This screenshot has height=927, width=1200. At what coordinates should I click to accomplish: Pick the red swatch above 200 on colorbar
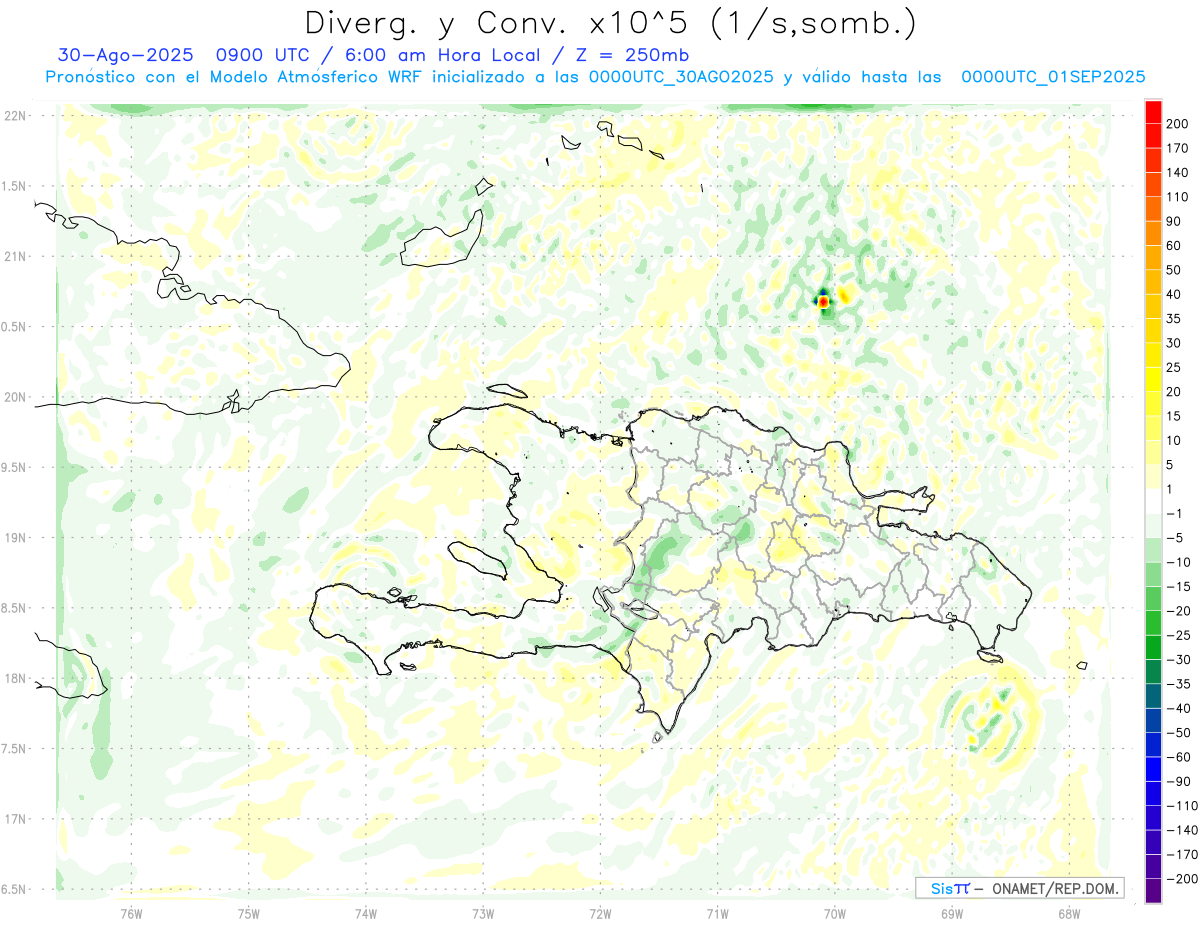[1153, 112]
